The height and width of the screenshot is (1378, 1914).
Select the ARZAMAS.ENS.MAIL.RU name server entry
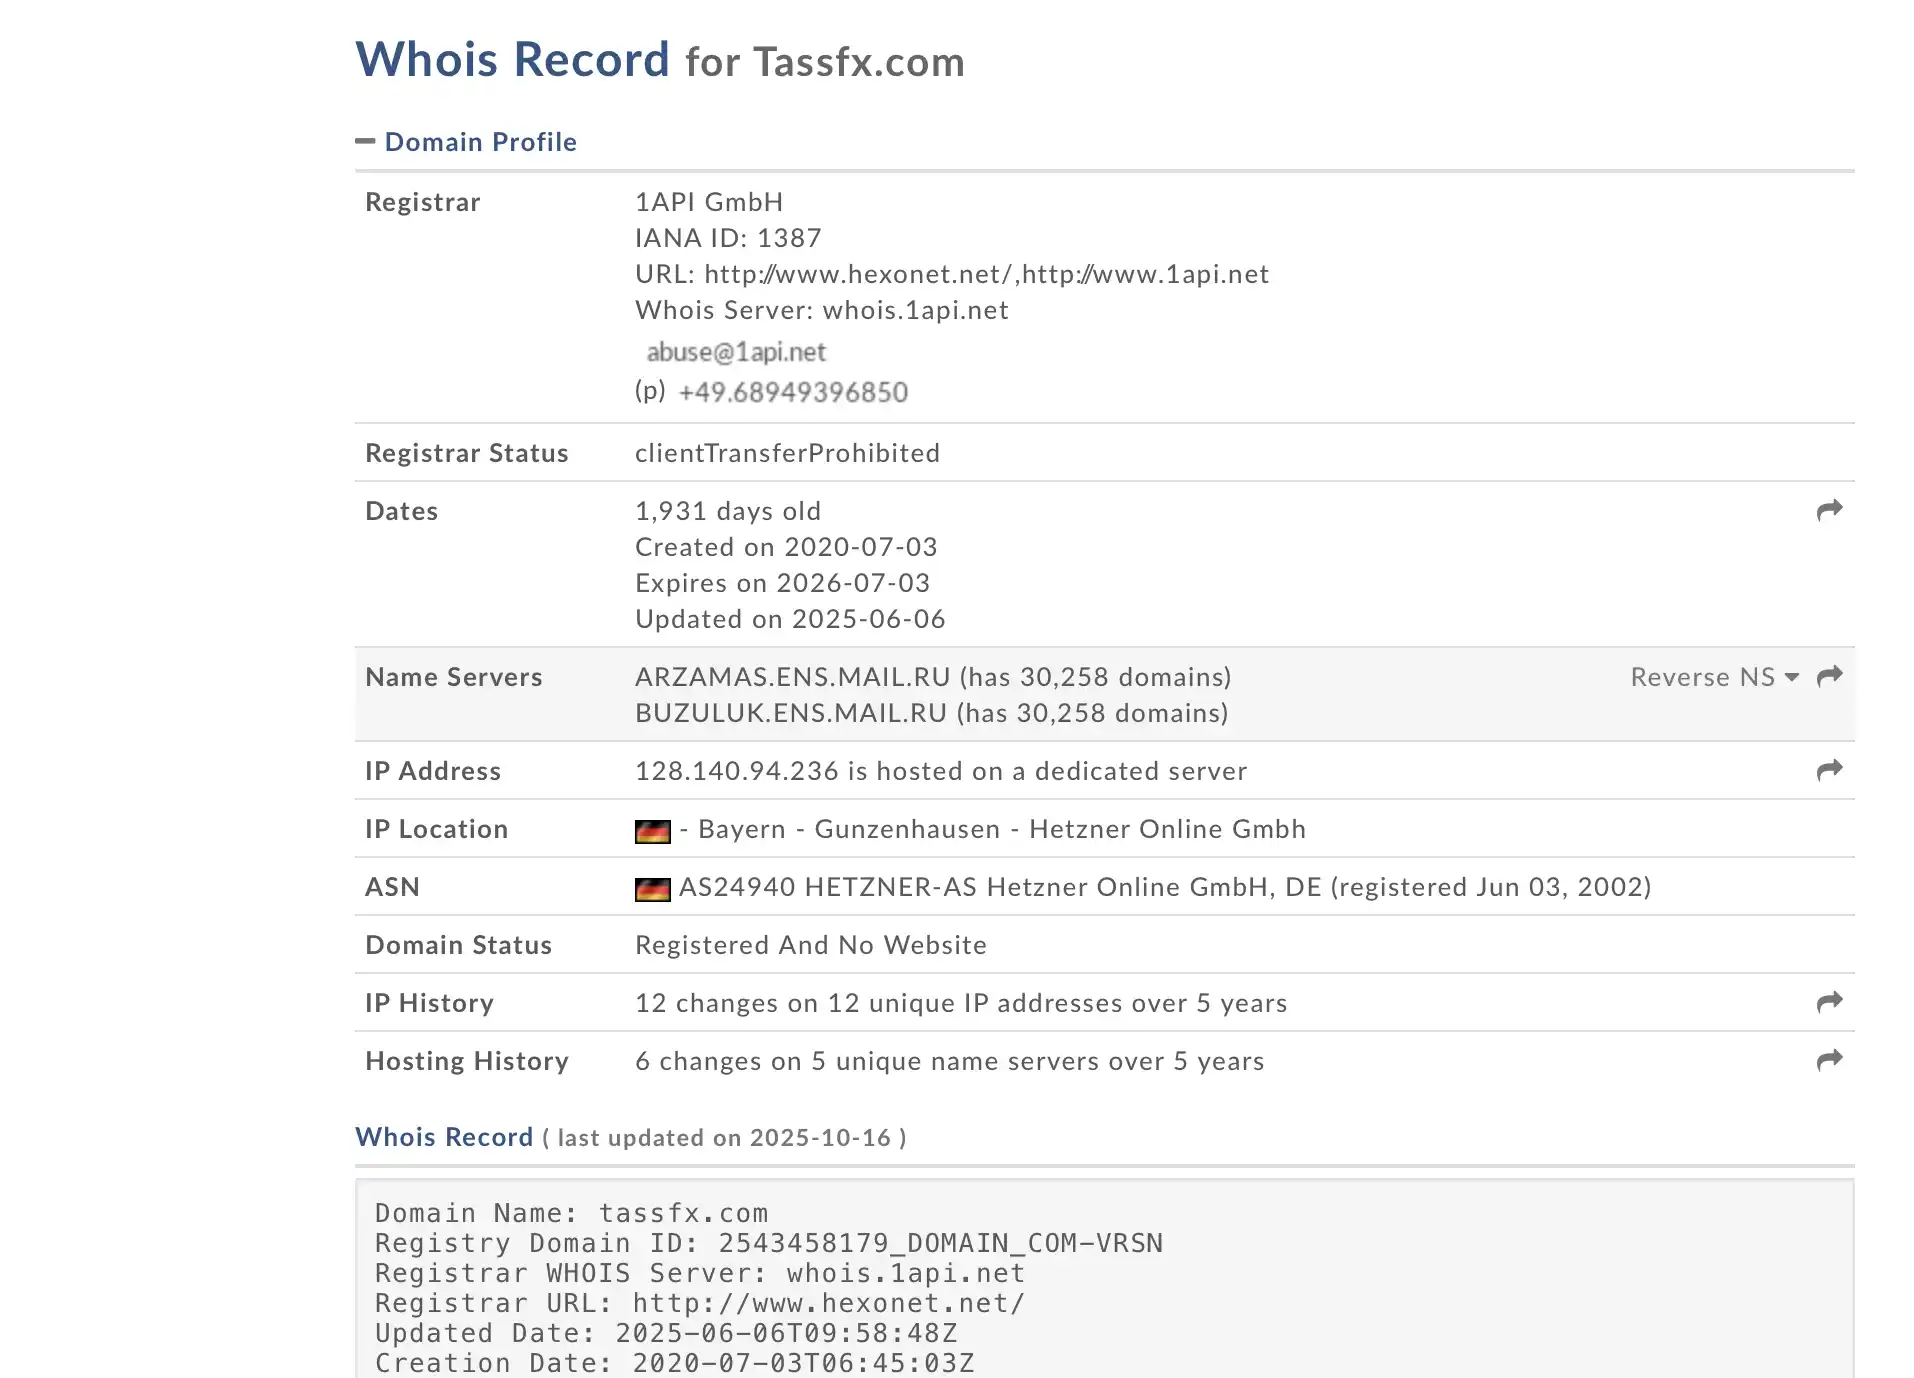coord(792,677)
